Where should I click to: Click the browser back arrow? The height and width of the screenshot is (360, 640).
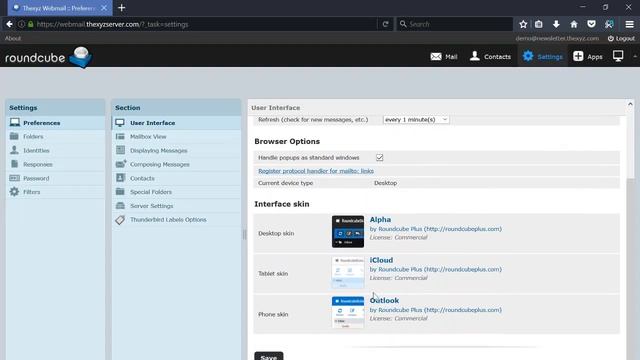tap(9, 24)
